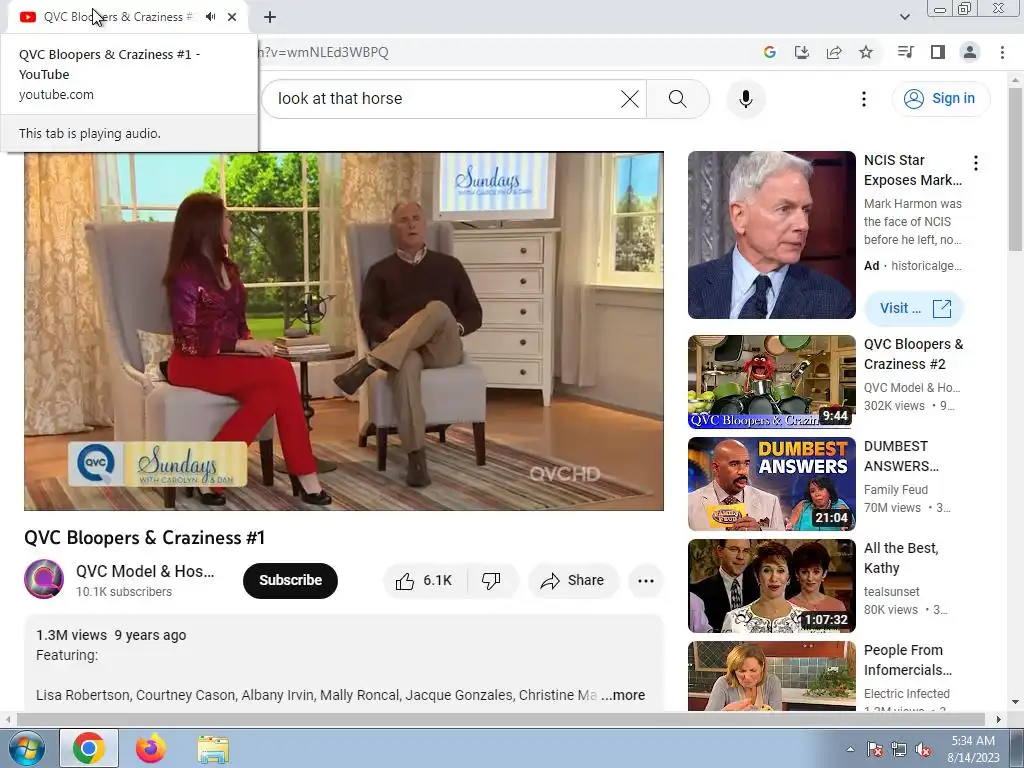Open the NCIS Star ad thumbnail

(x=771, y=235)
